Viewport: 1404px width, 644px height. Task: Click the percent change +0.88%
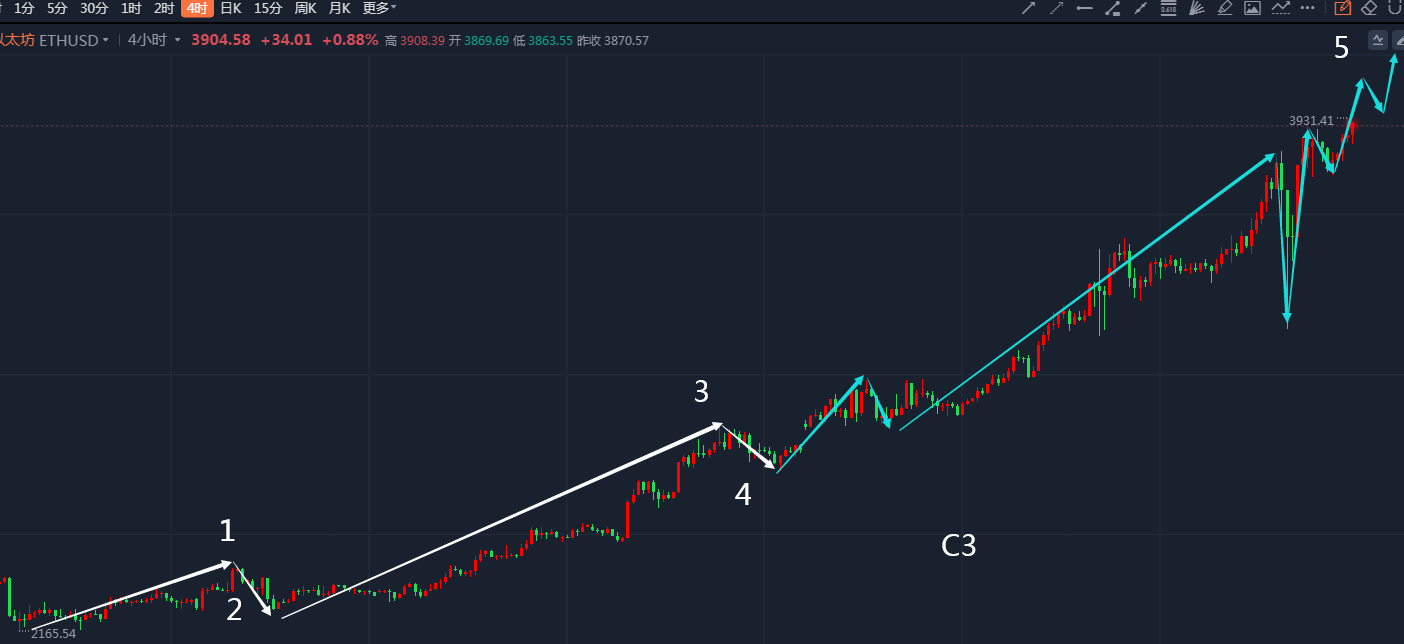(350, 41)
